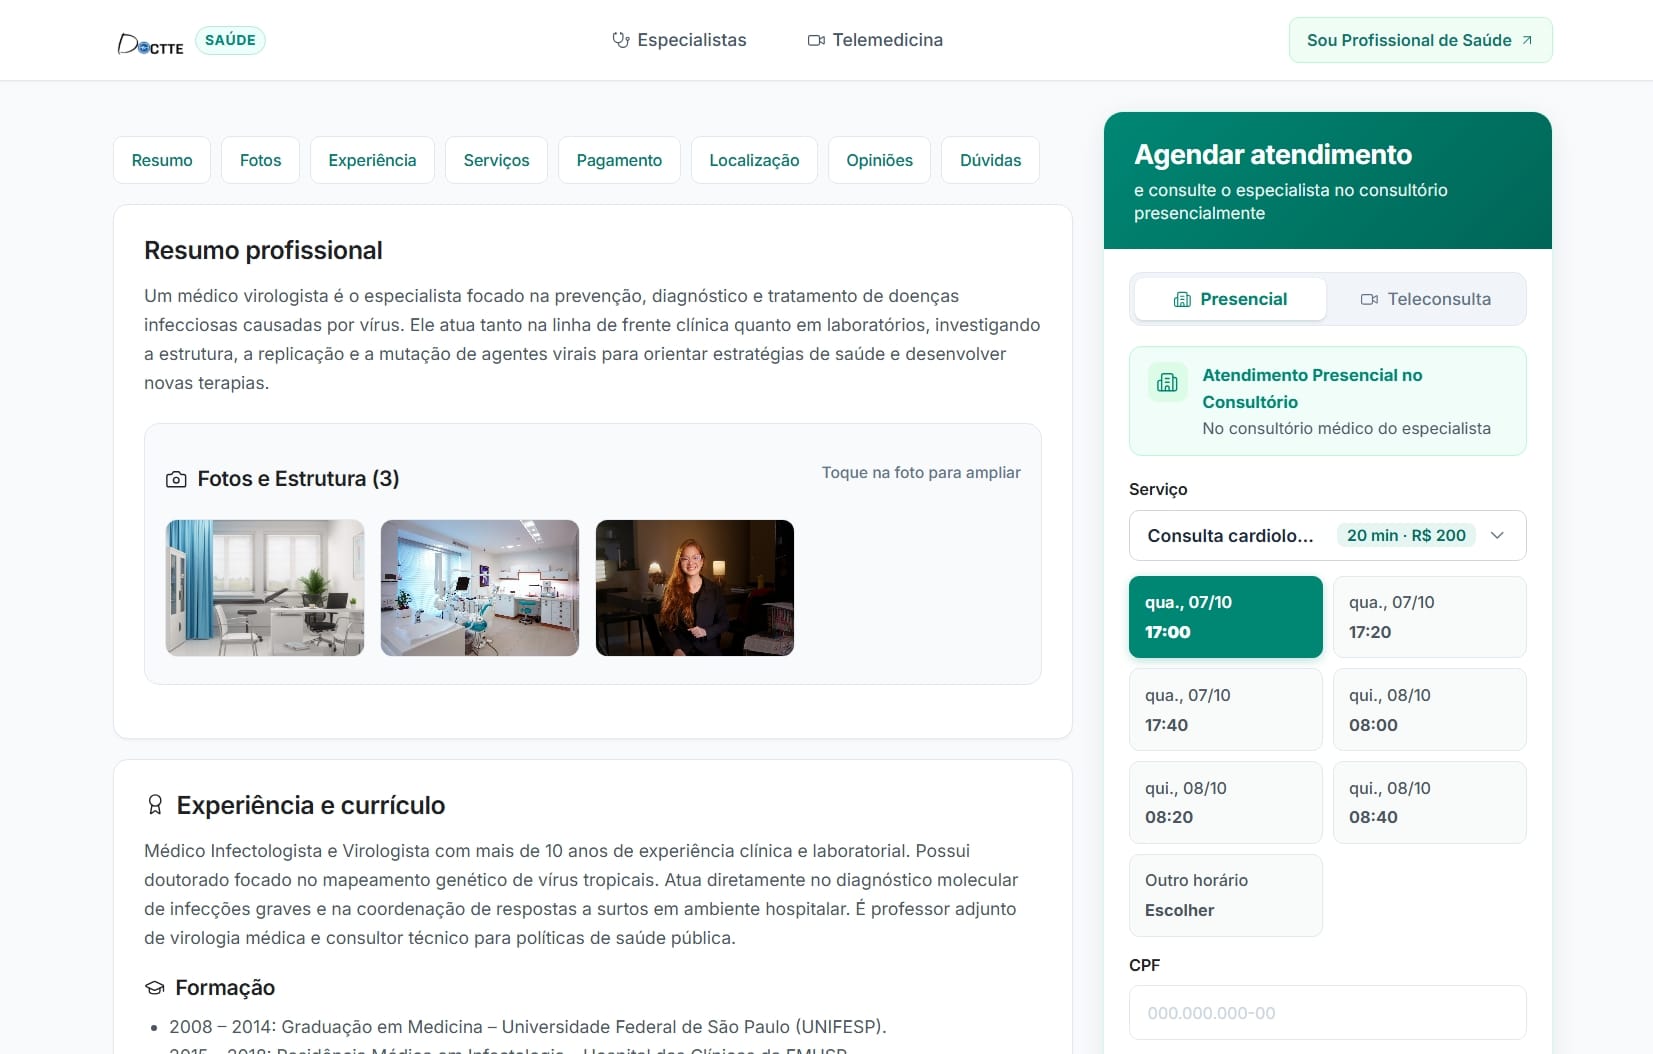Click the arrow icon in Sou Profissional de Saúde
Screen dimensions: 1653x1054
coord(1527,40)
